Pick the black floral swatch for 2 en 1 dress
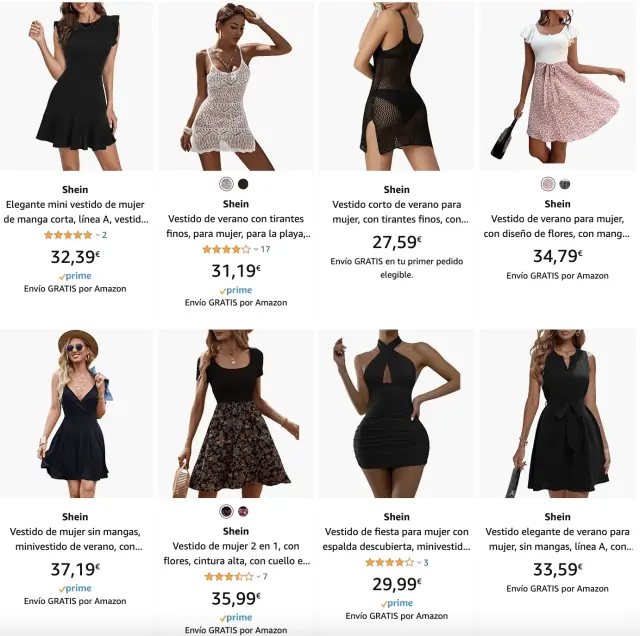The image size is (640, 636). (x=227, y=511)
